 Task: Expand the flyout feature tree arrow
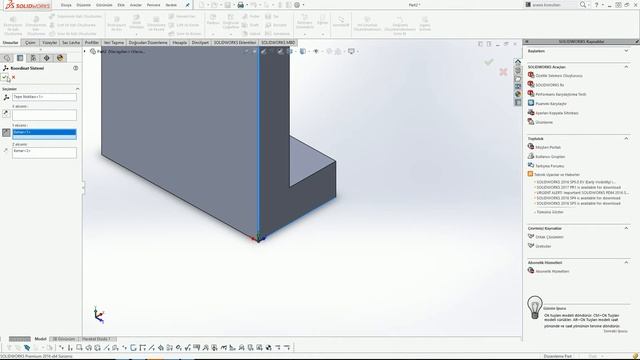(x=85, y=51)
